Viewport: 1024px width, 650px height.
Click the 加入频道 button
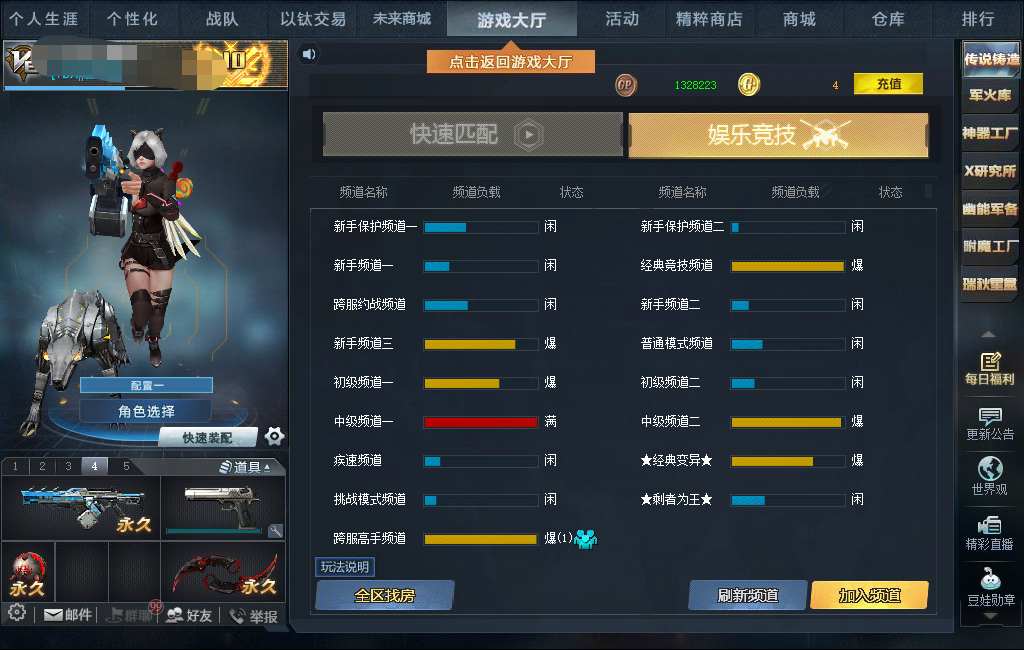[x=869, y=595]
